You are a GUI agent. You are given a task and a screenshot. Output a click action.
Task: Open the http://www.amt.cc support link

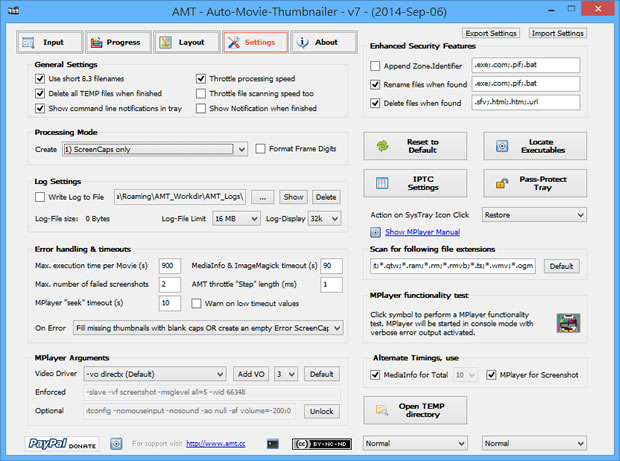coord(215,444)
